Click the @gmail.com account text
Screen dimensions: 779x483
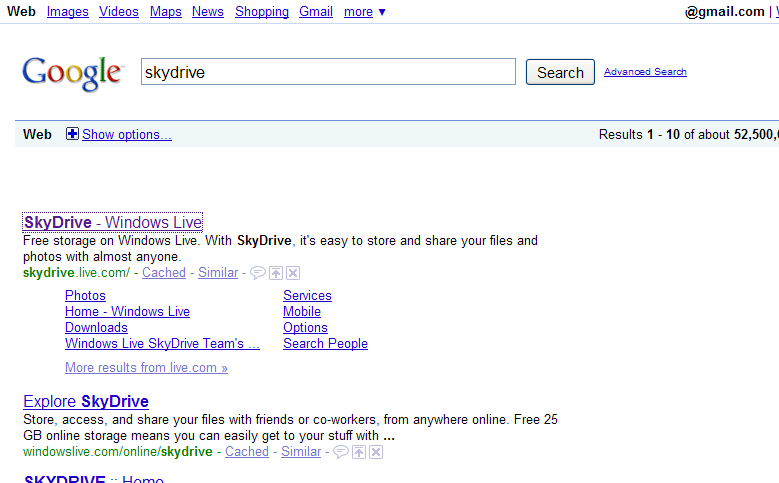pos(724,11)
